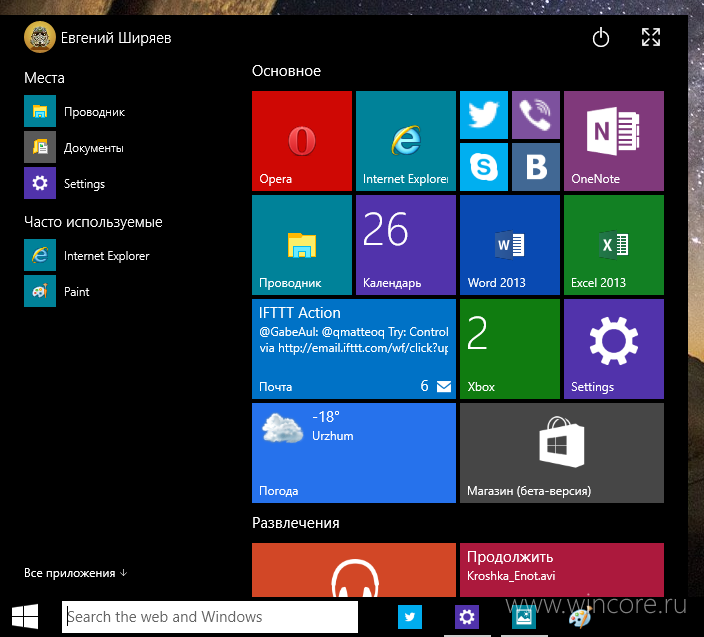Launch Word 2013 tile
704x637 pixels.
510,245
